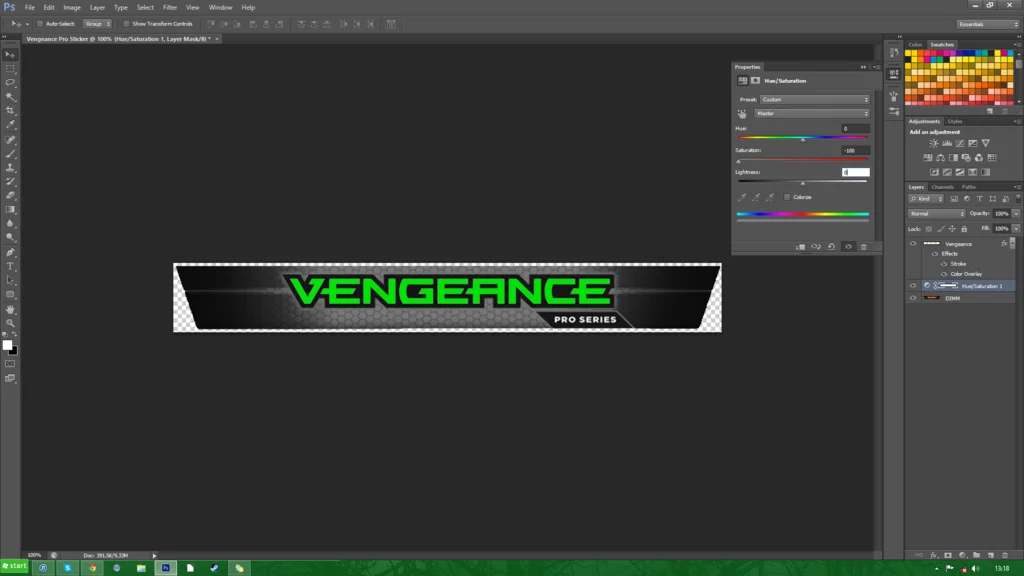Open the Auto-Select Group dropdown
The height and width of the screenshot is (576, 1024).
(x=97, y=24)
